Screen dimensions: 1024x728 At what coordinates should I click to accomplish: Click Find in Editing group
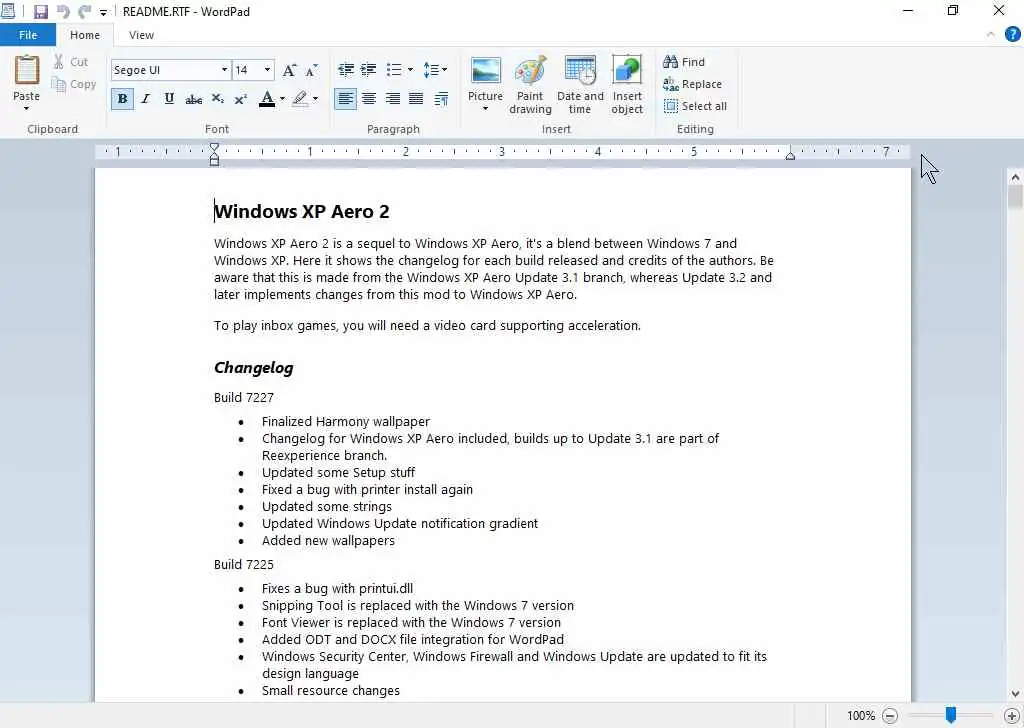click(x=684, y=62)
